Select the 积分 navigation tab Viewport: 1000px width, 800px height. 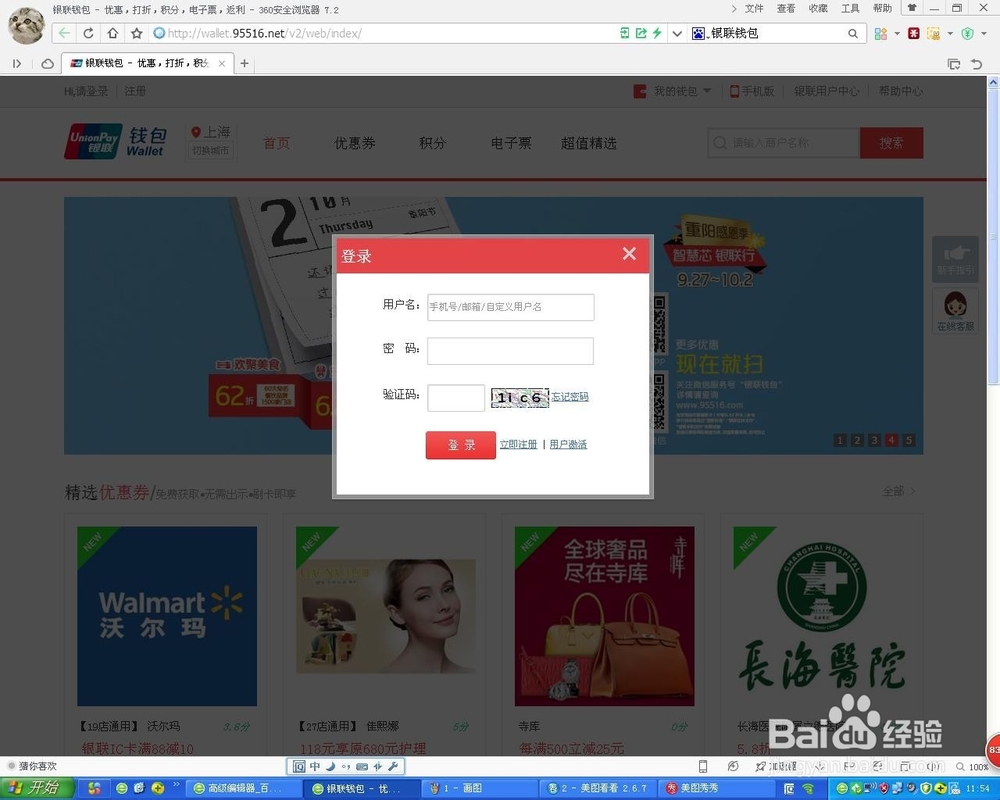pyautogui.click(x=432, y=143)
